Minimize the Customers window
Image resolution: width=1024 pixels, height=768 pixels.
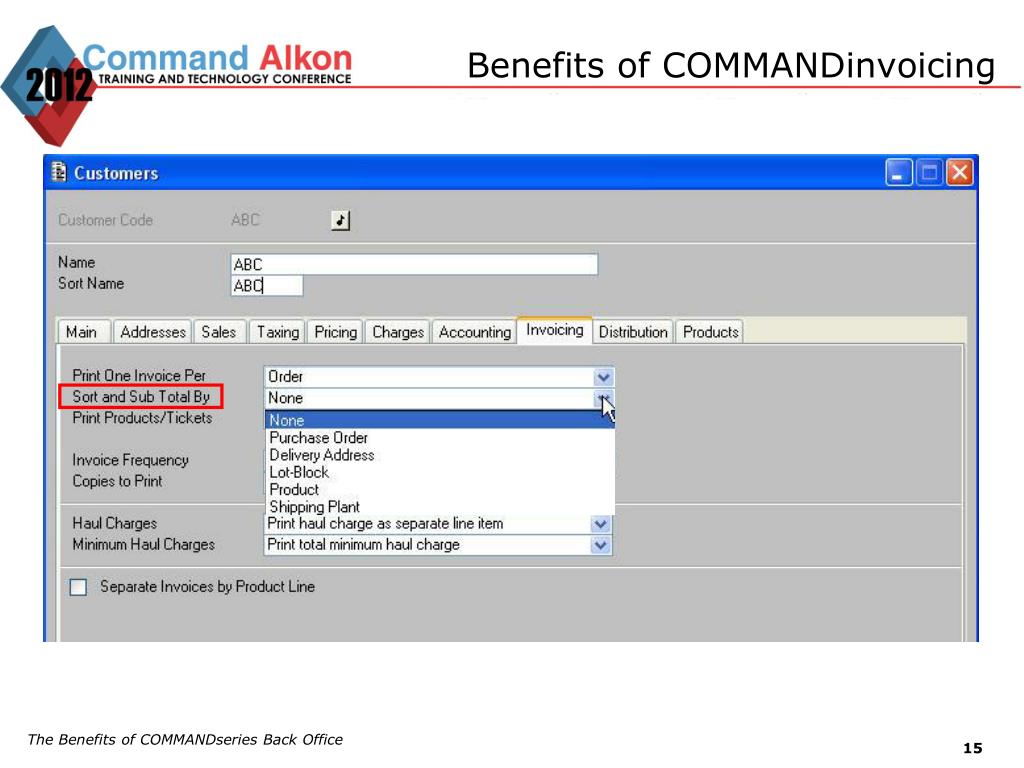(x=899, y=173)
